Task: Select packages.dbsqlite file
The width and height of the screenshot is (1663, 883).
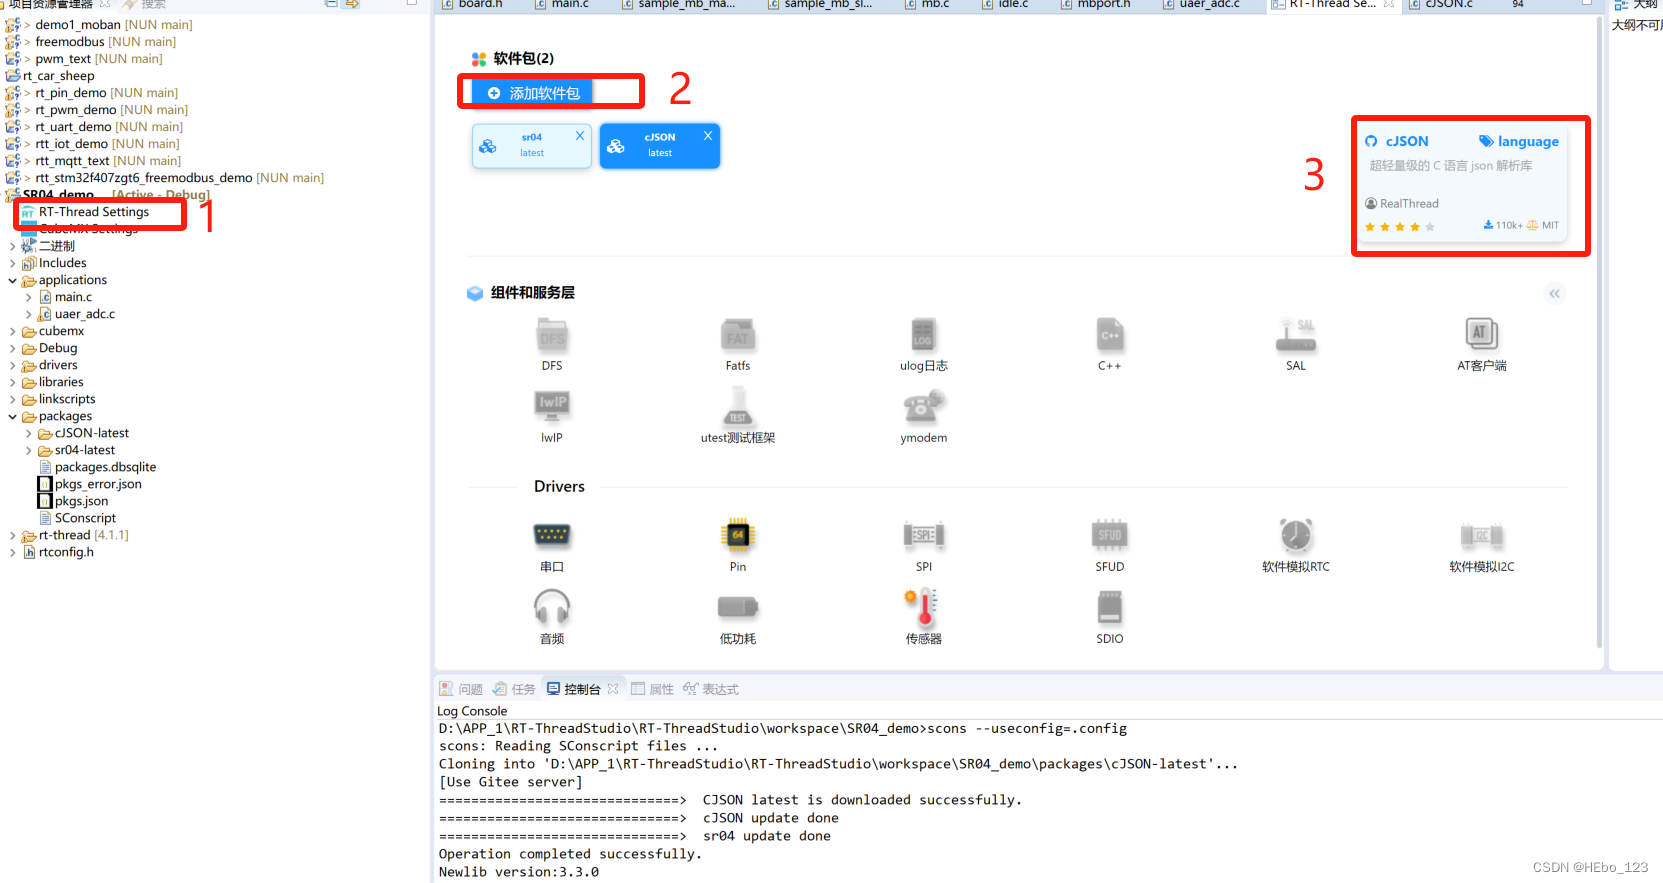Action: tap(105, 467)
